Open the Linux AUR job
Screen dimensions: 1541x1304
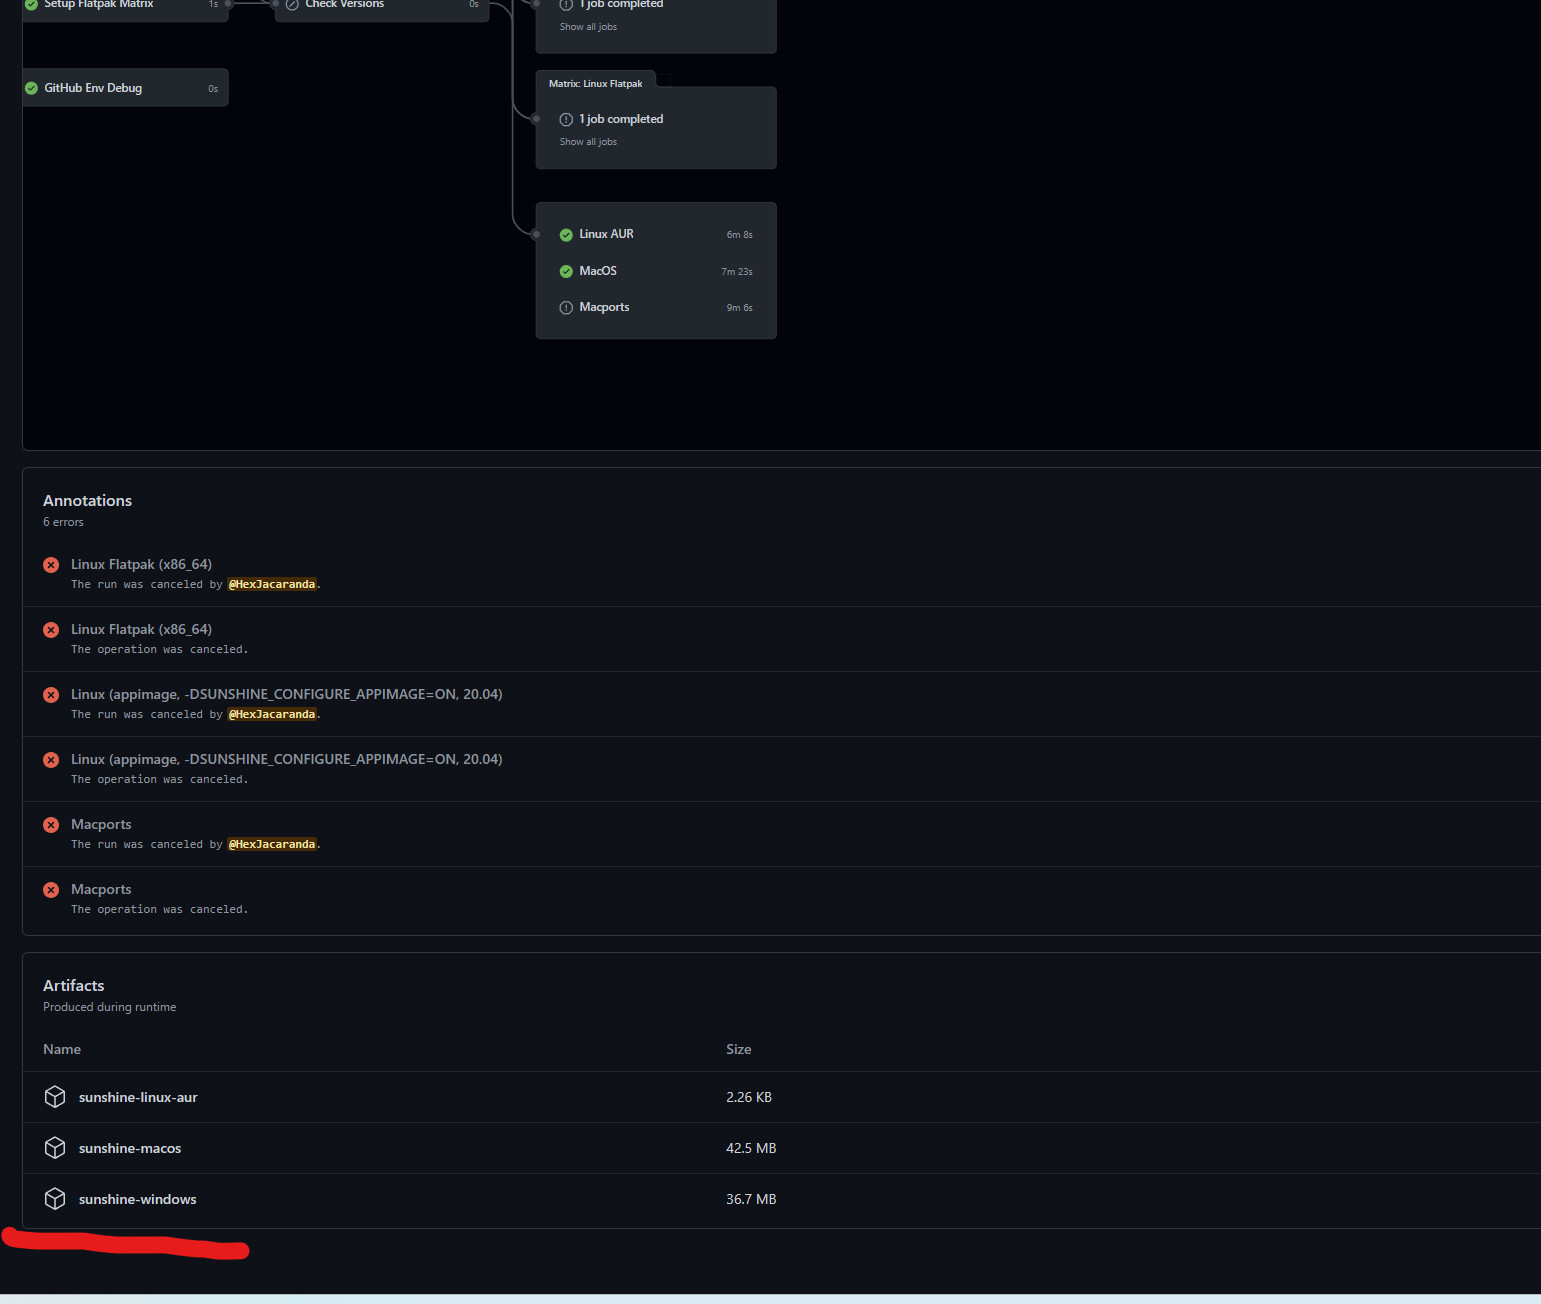606,234
